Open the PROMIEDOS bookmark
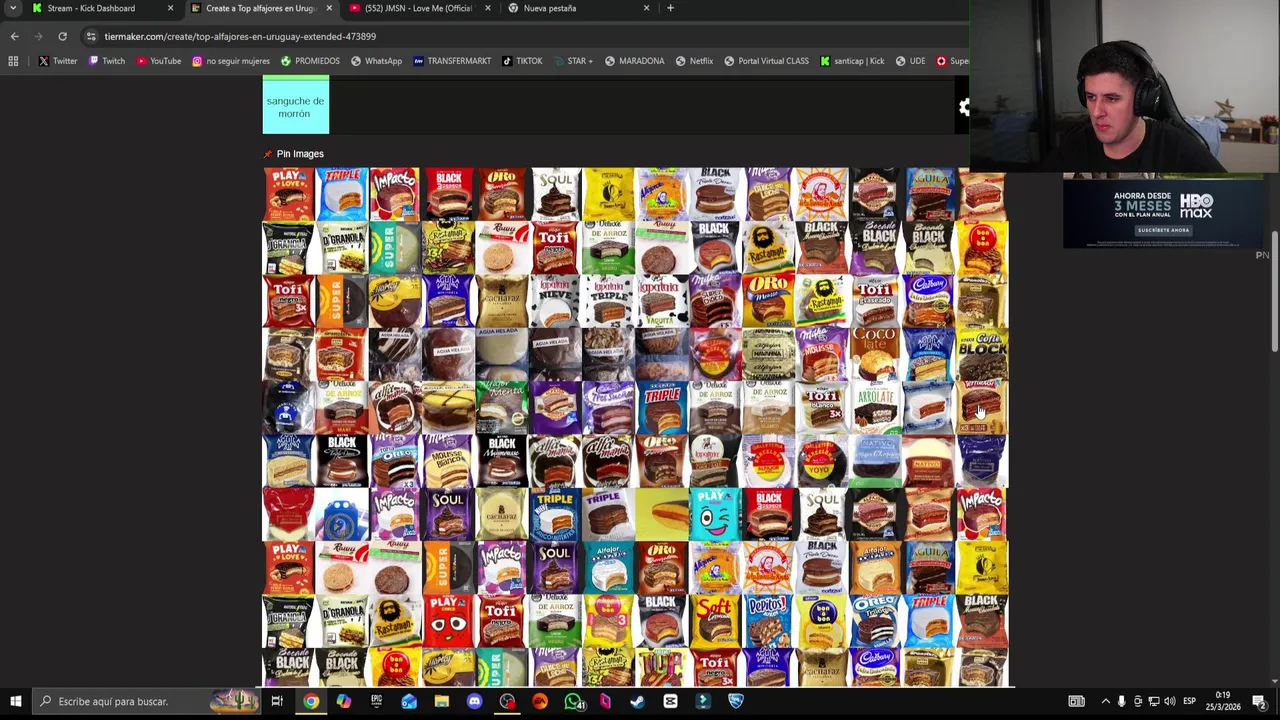The height and width of the screenshot is (720, 1280). click(310, 61)
